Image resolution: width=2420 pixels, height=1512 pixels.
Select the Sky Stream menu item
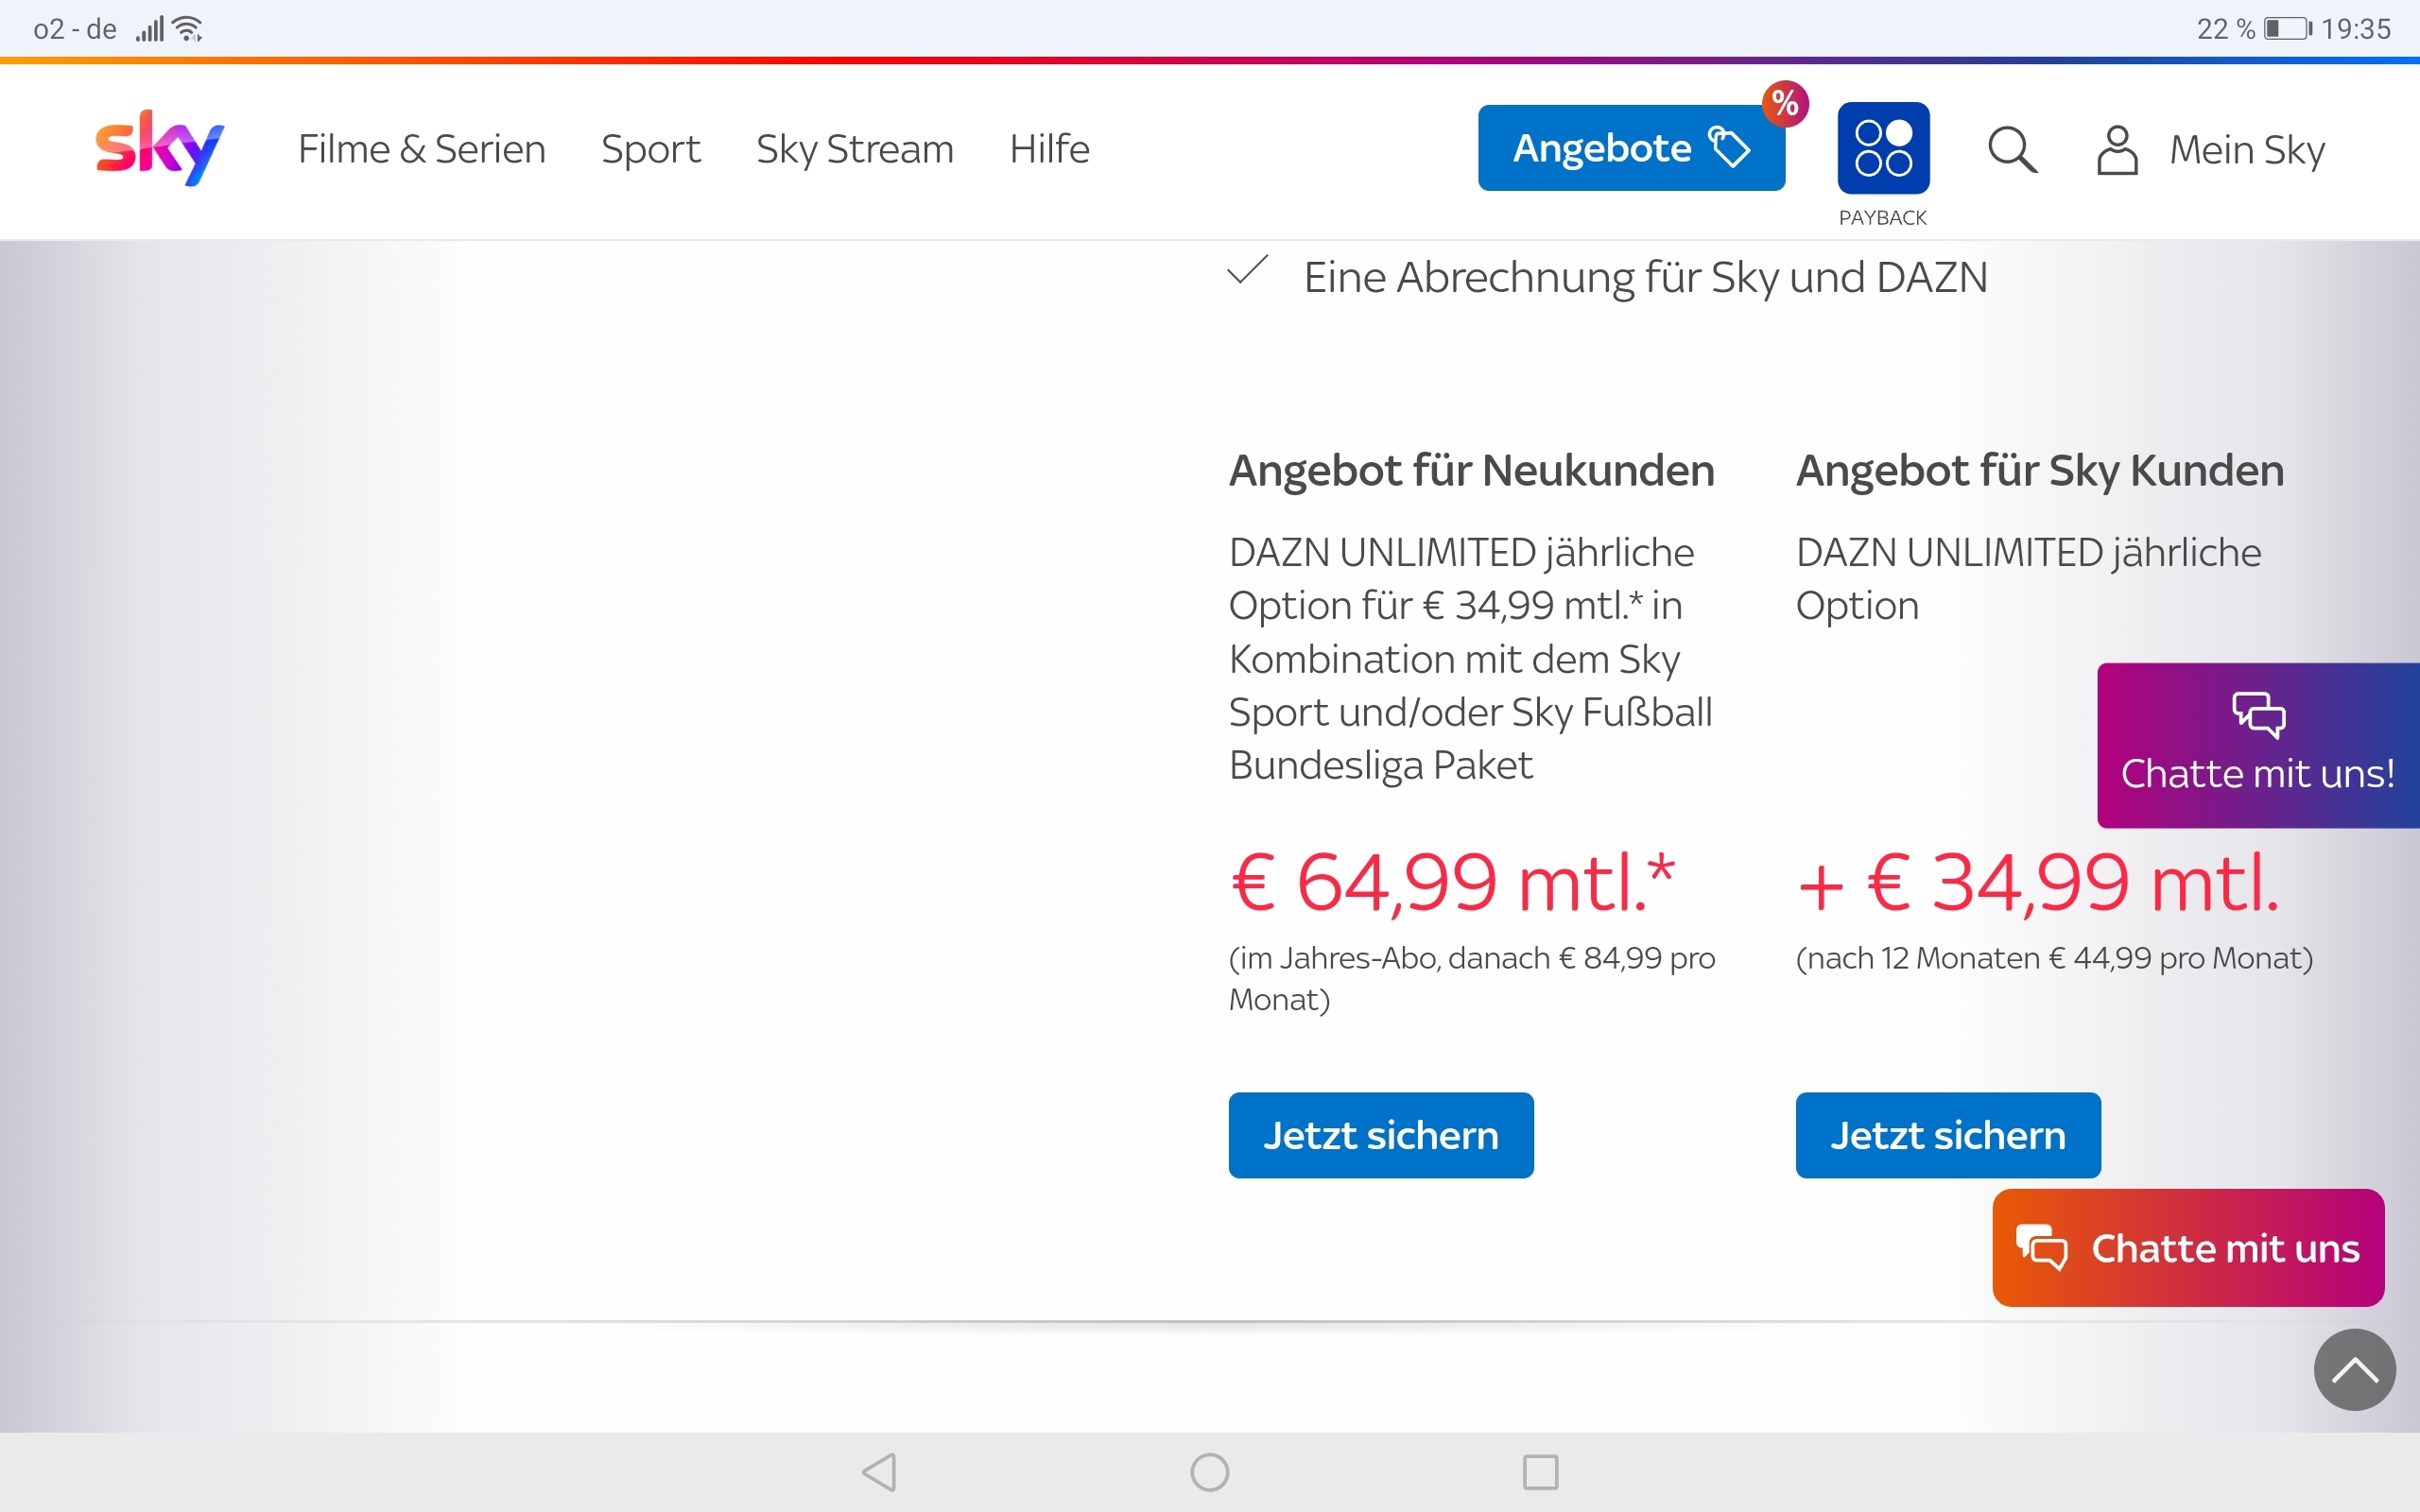point(855,149)
